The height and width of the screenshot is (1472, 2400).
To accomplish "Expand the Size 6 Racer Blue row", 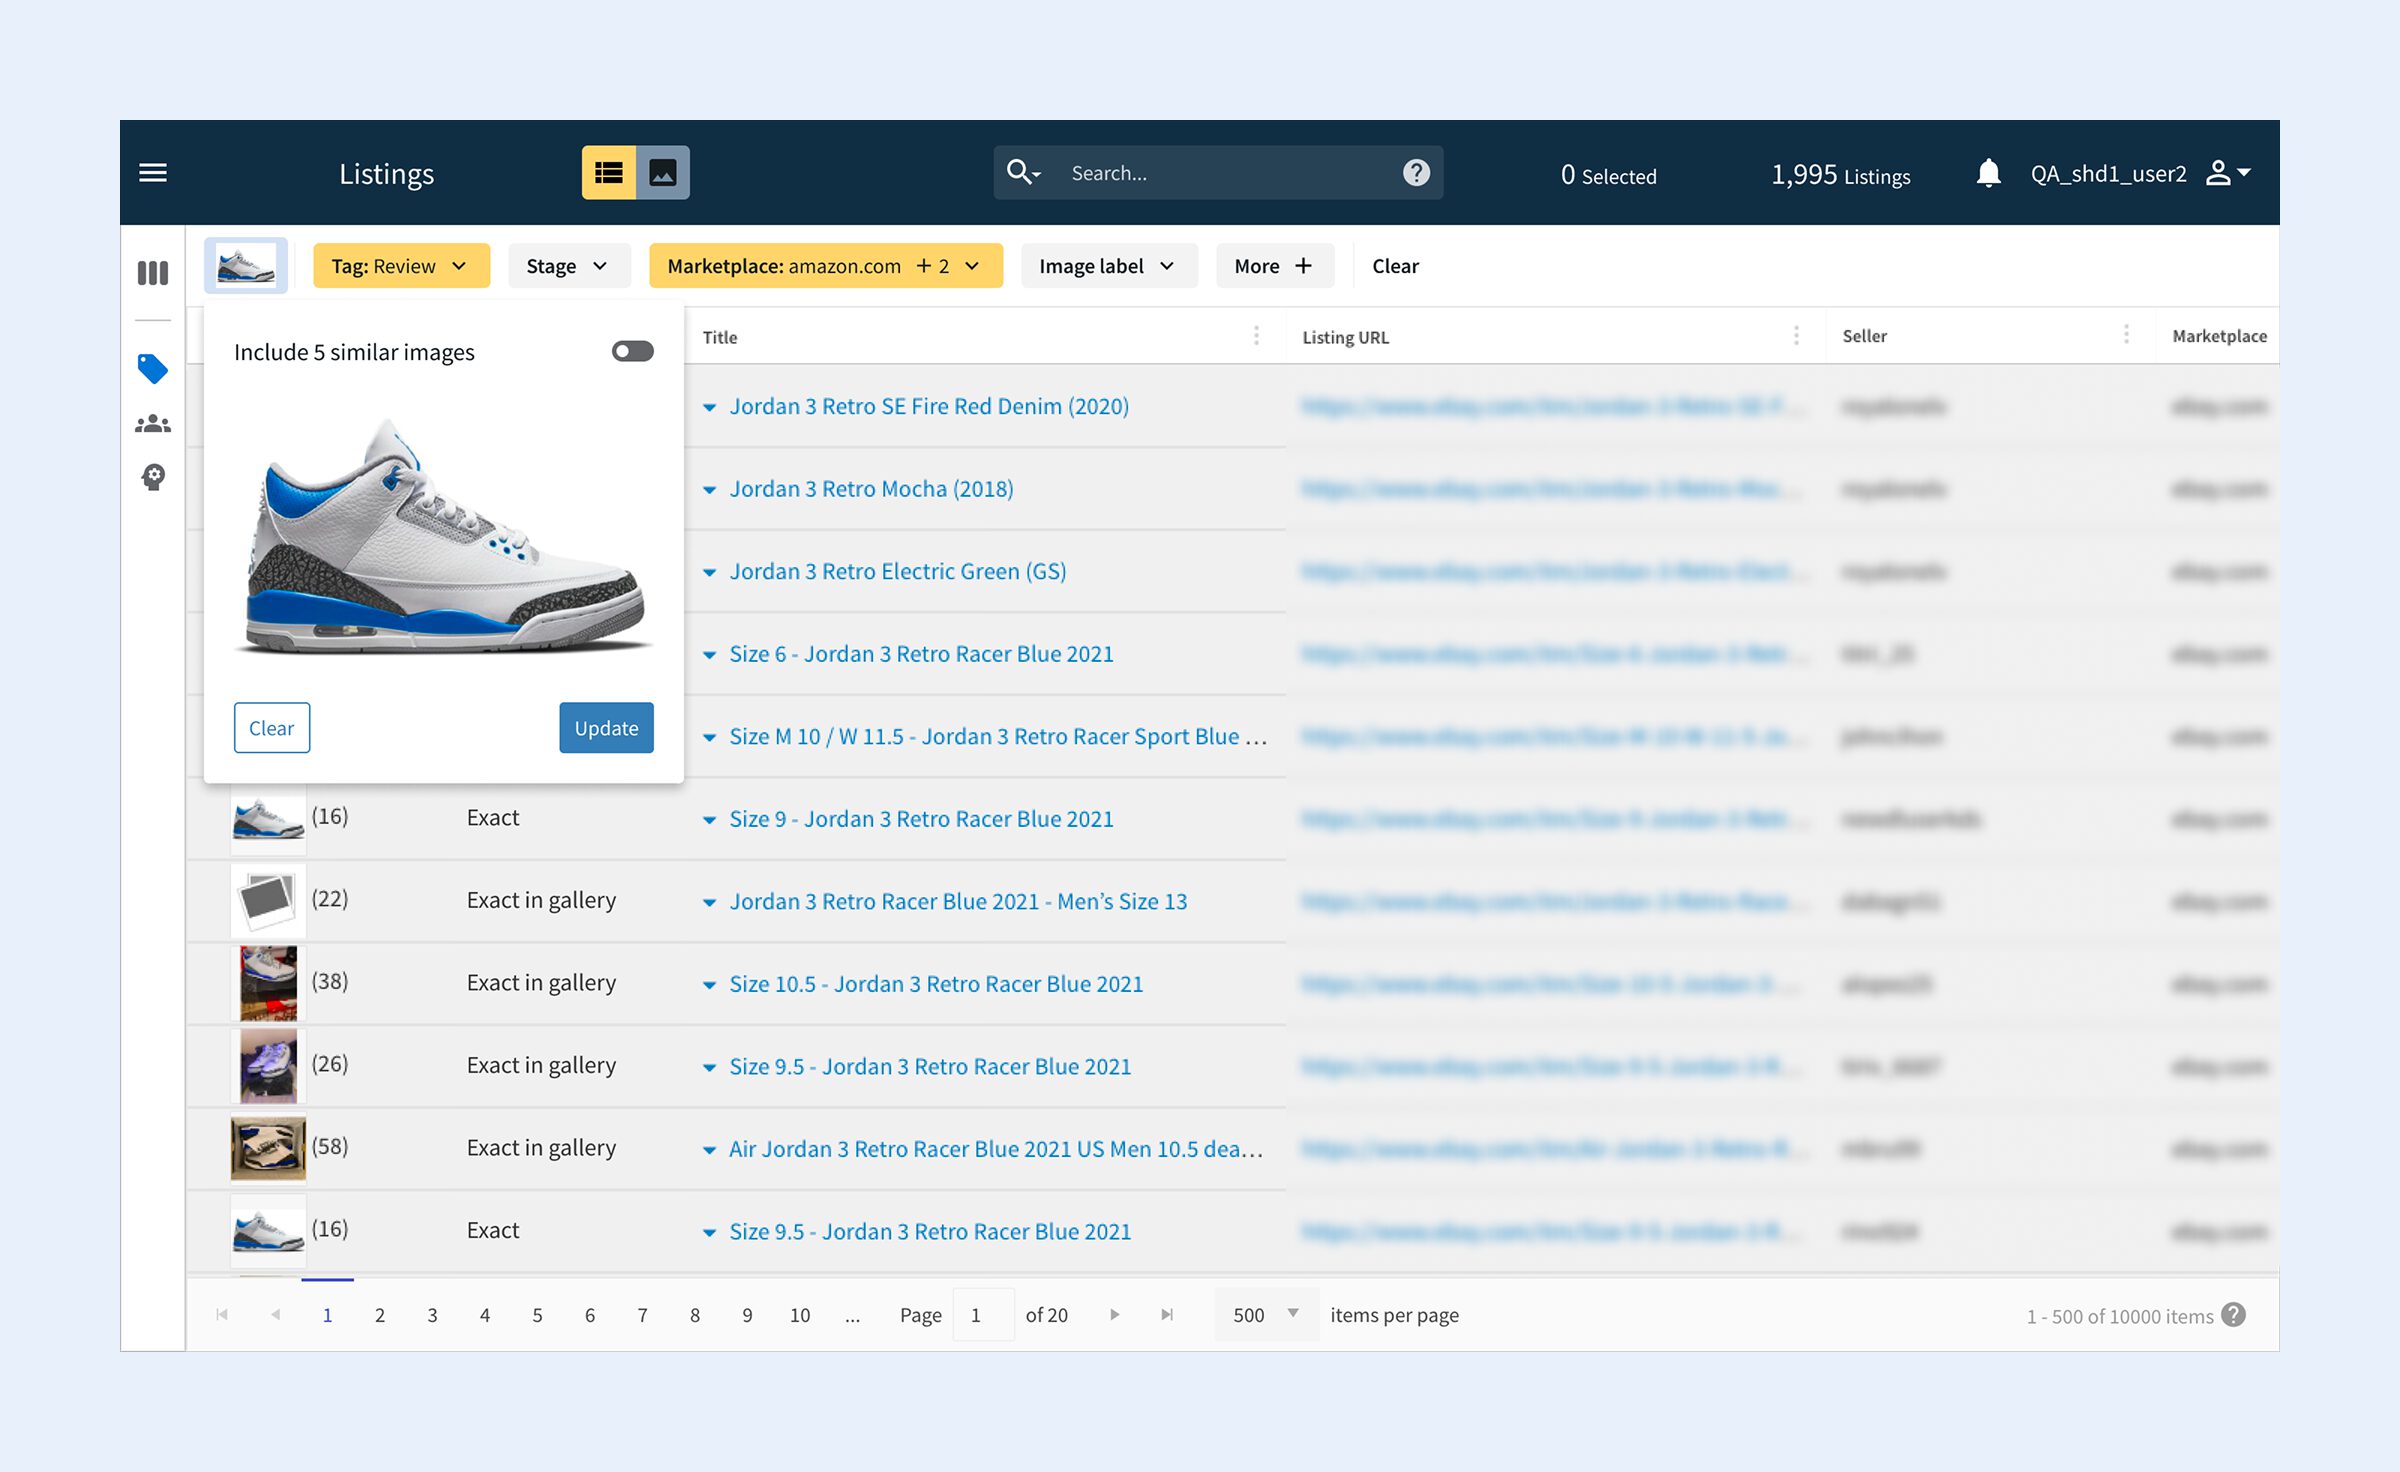I will coord(709,655).
